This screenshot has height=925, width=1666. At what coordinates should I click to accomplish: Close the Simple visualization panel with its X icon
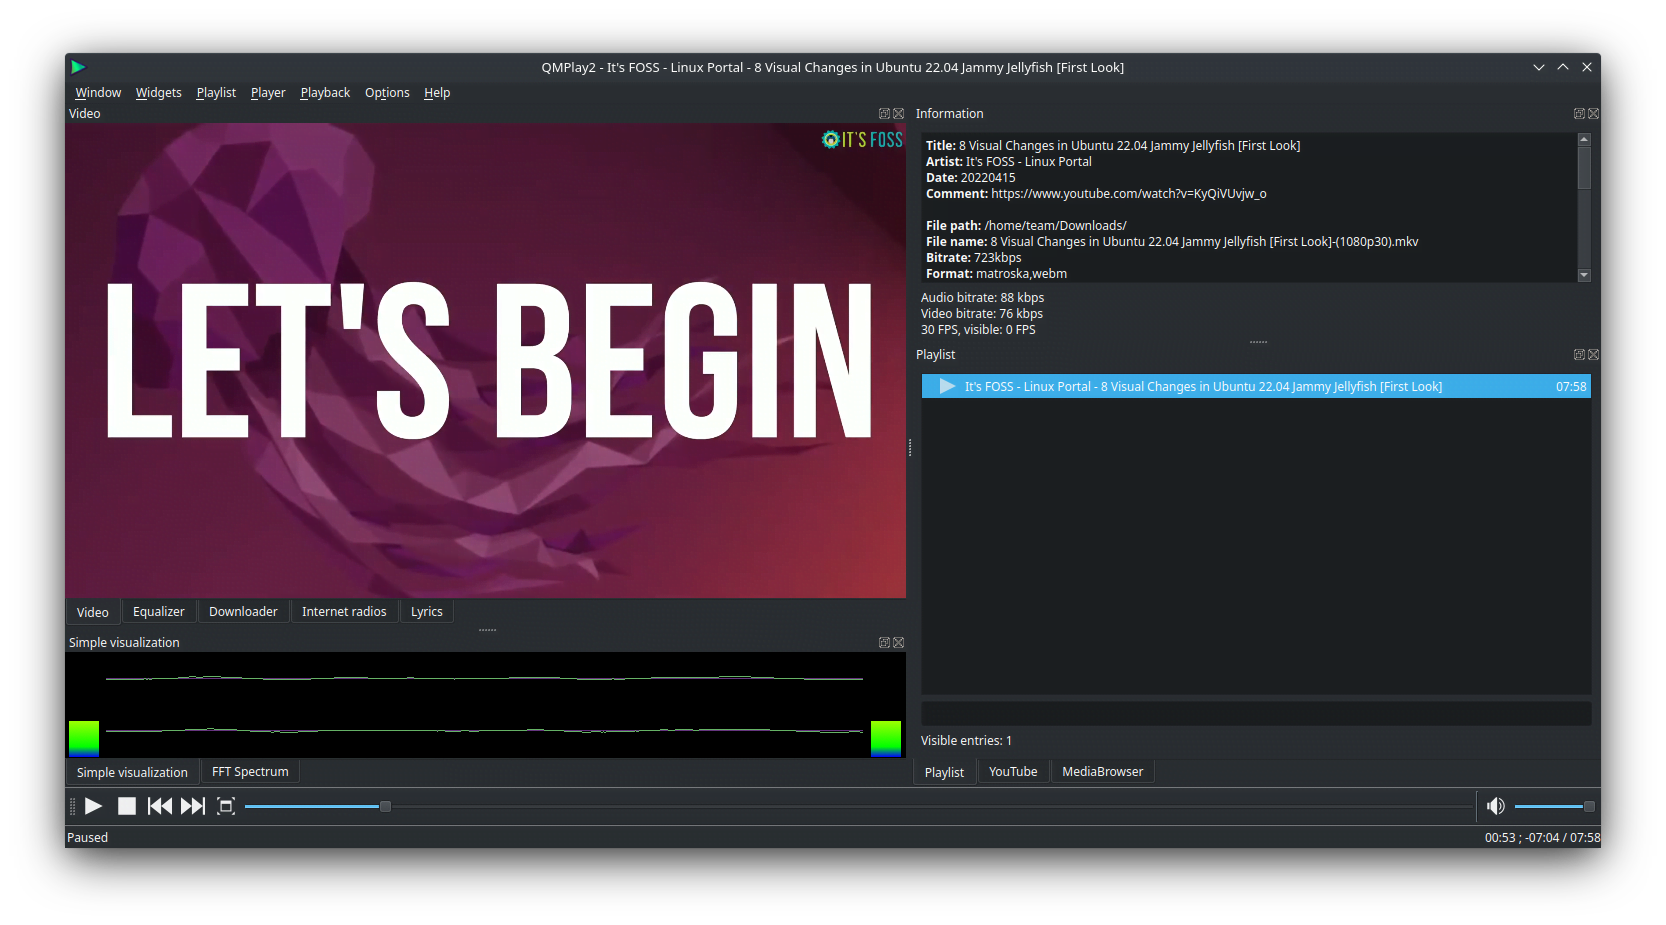tap(898, 642)
